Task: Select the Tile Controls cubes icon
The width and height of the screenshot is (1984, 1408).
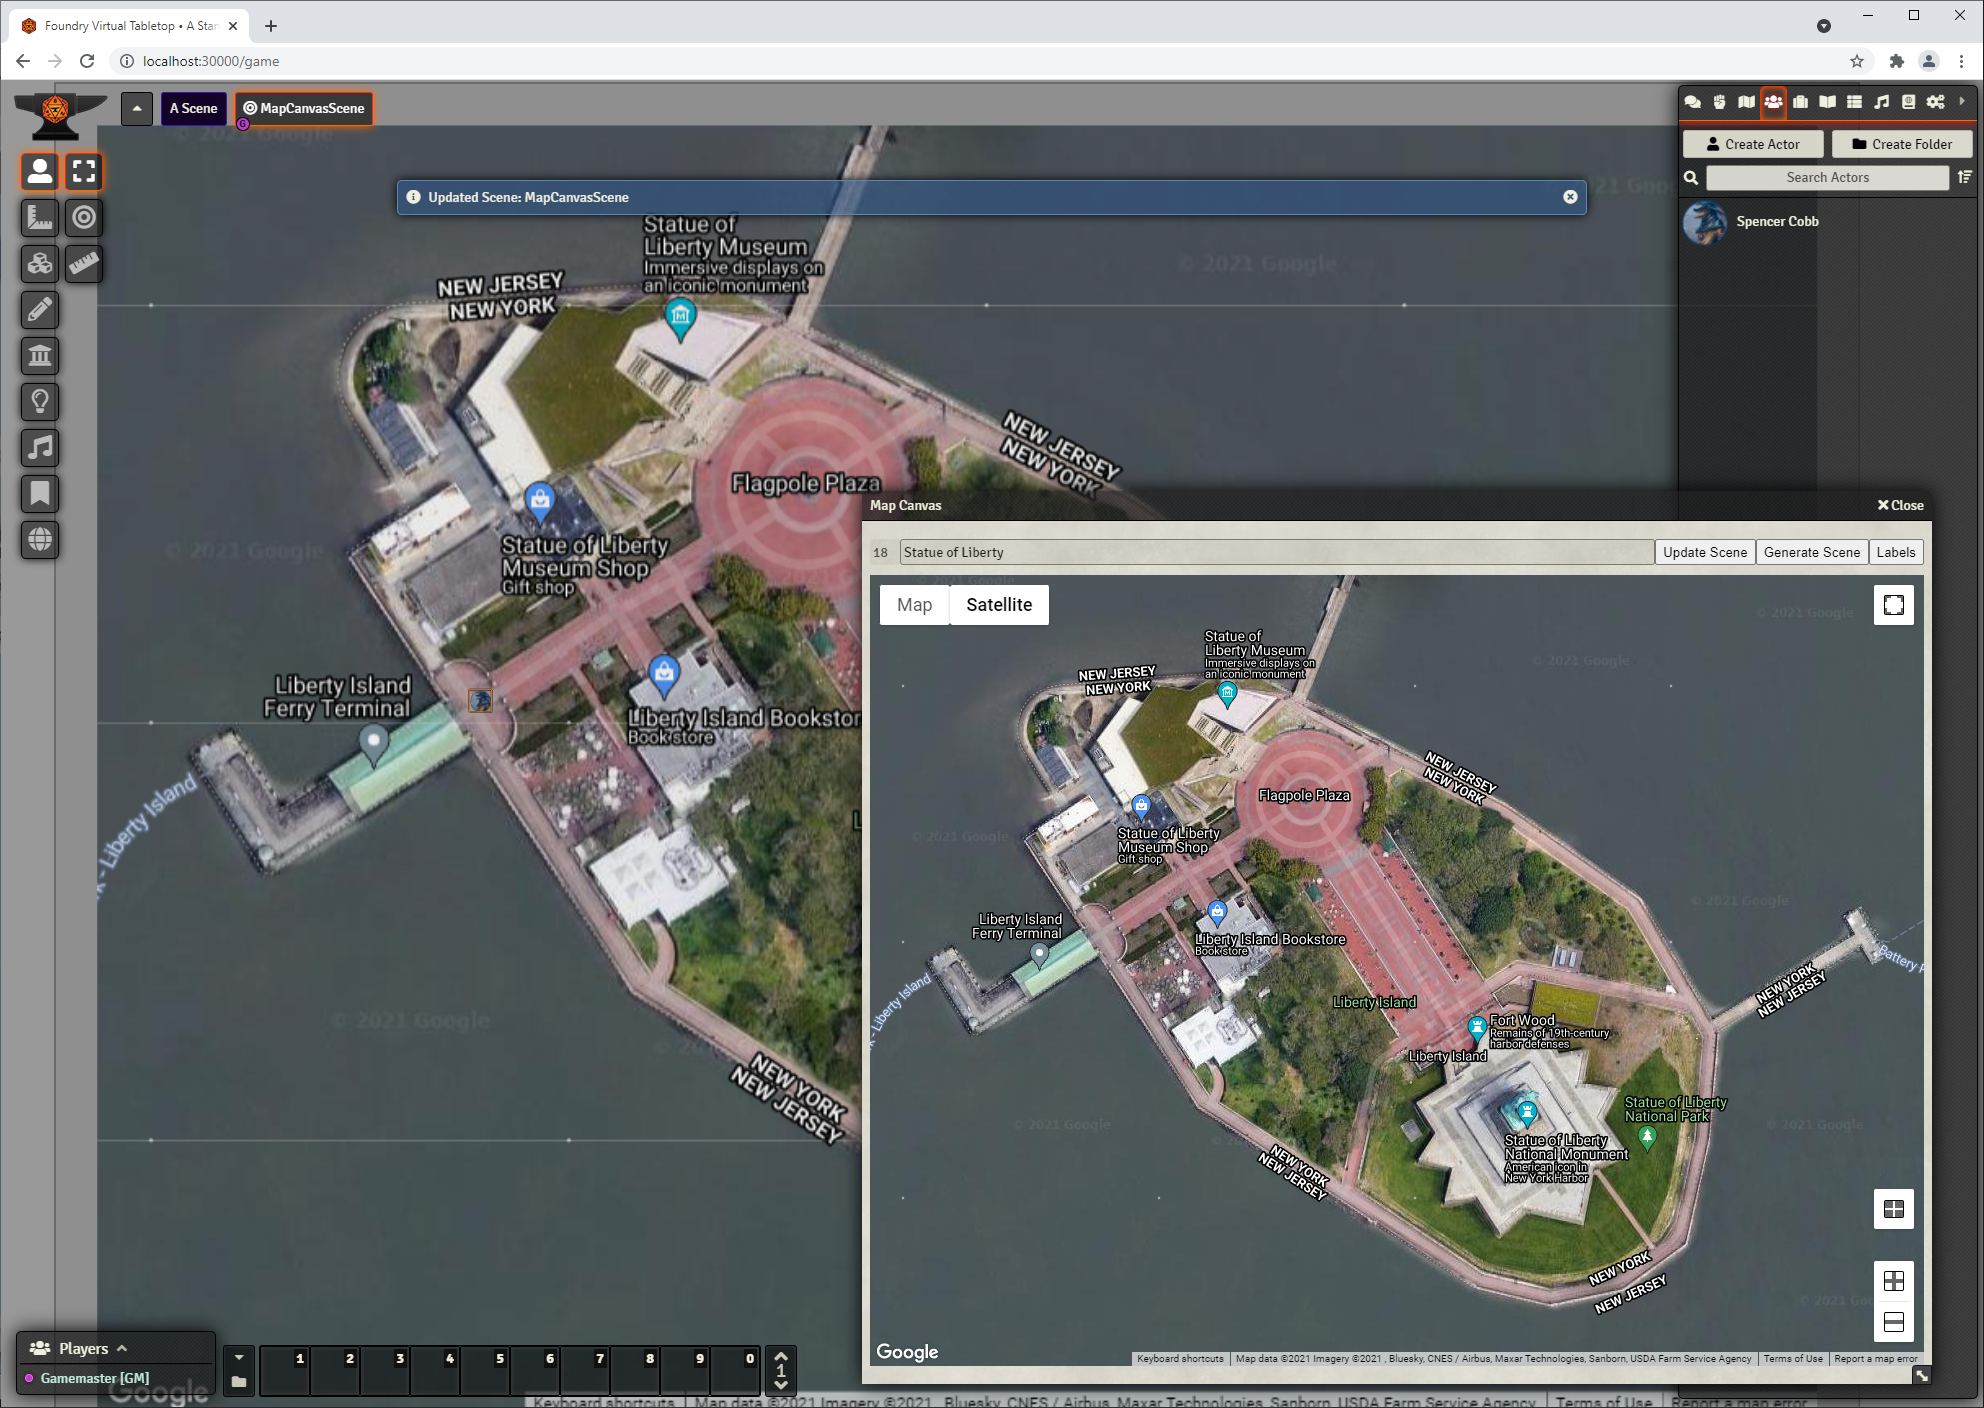Action: [x=40, y=263]
